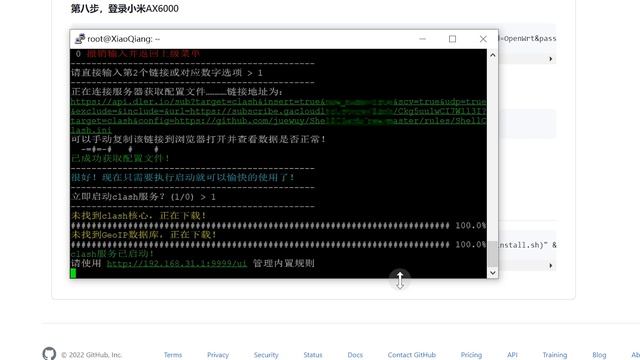This screenshot has height=360, width=640.
Task: Click right arrow beside the install.sh code block
Action: [550, 265]
